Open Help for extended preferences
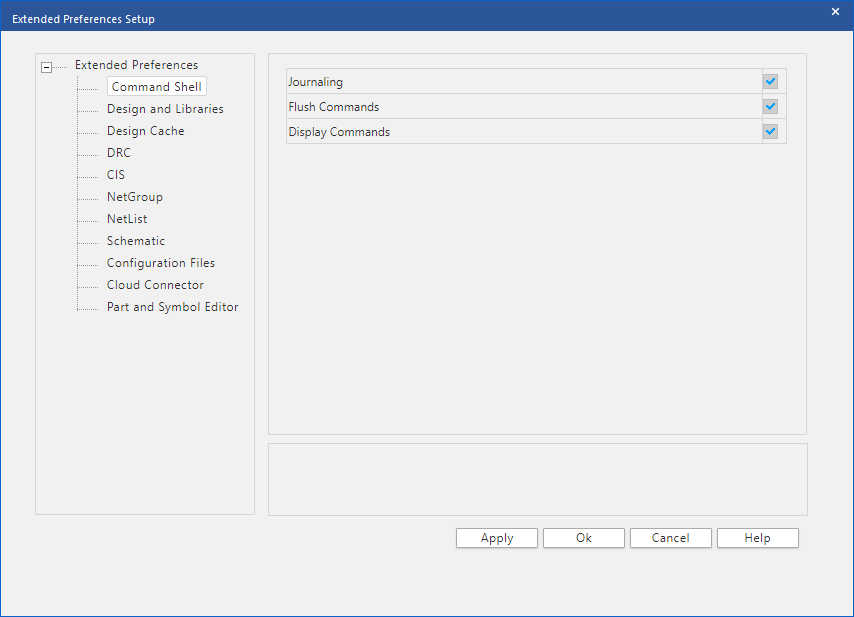 click(x=758, y=538)
